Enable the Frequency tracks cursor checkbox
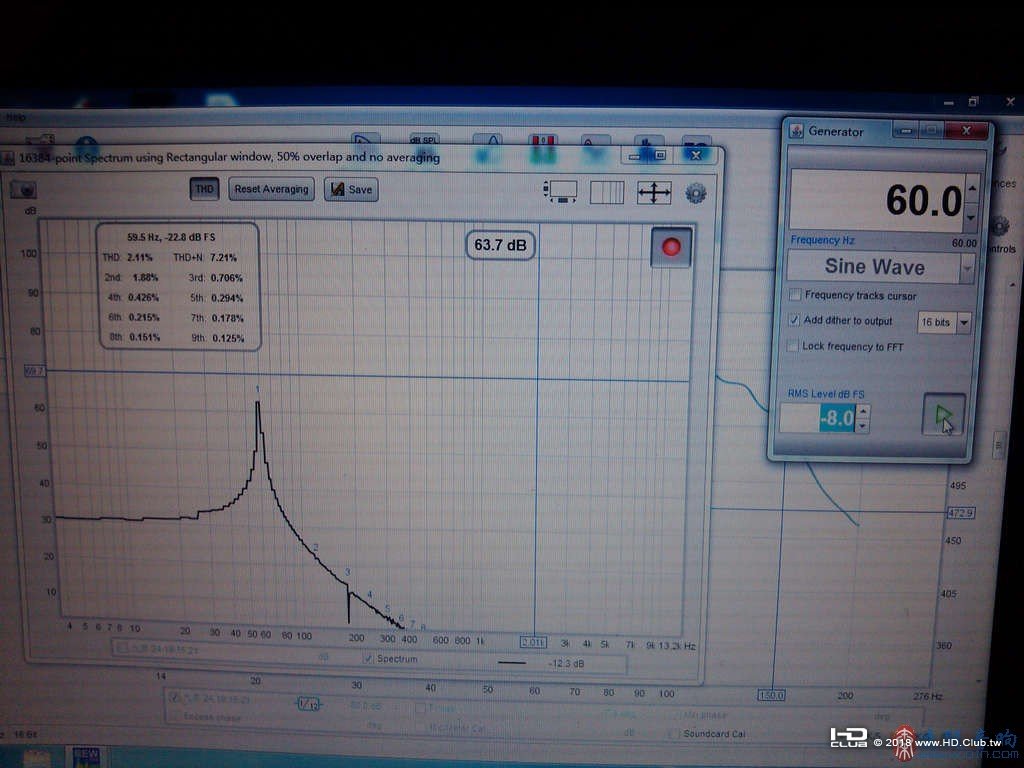Screen dimensions: 1024x768 795,295
